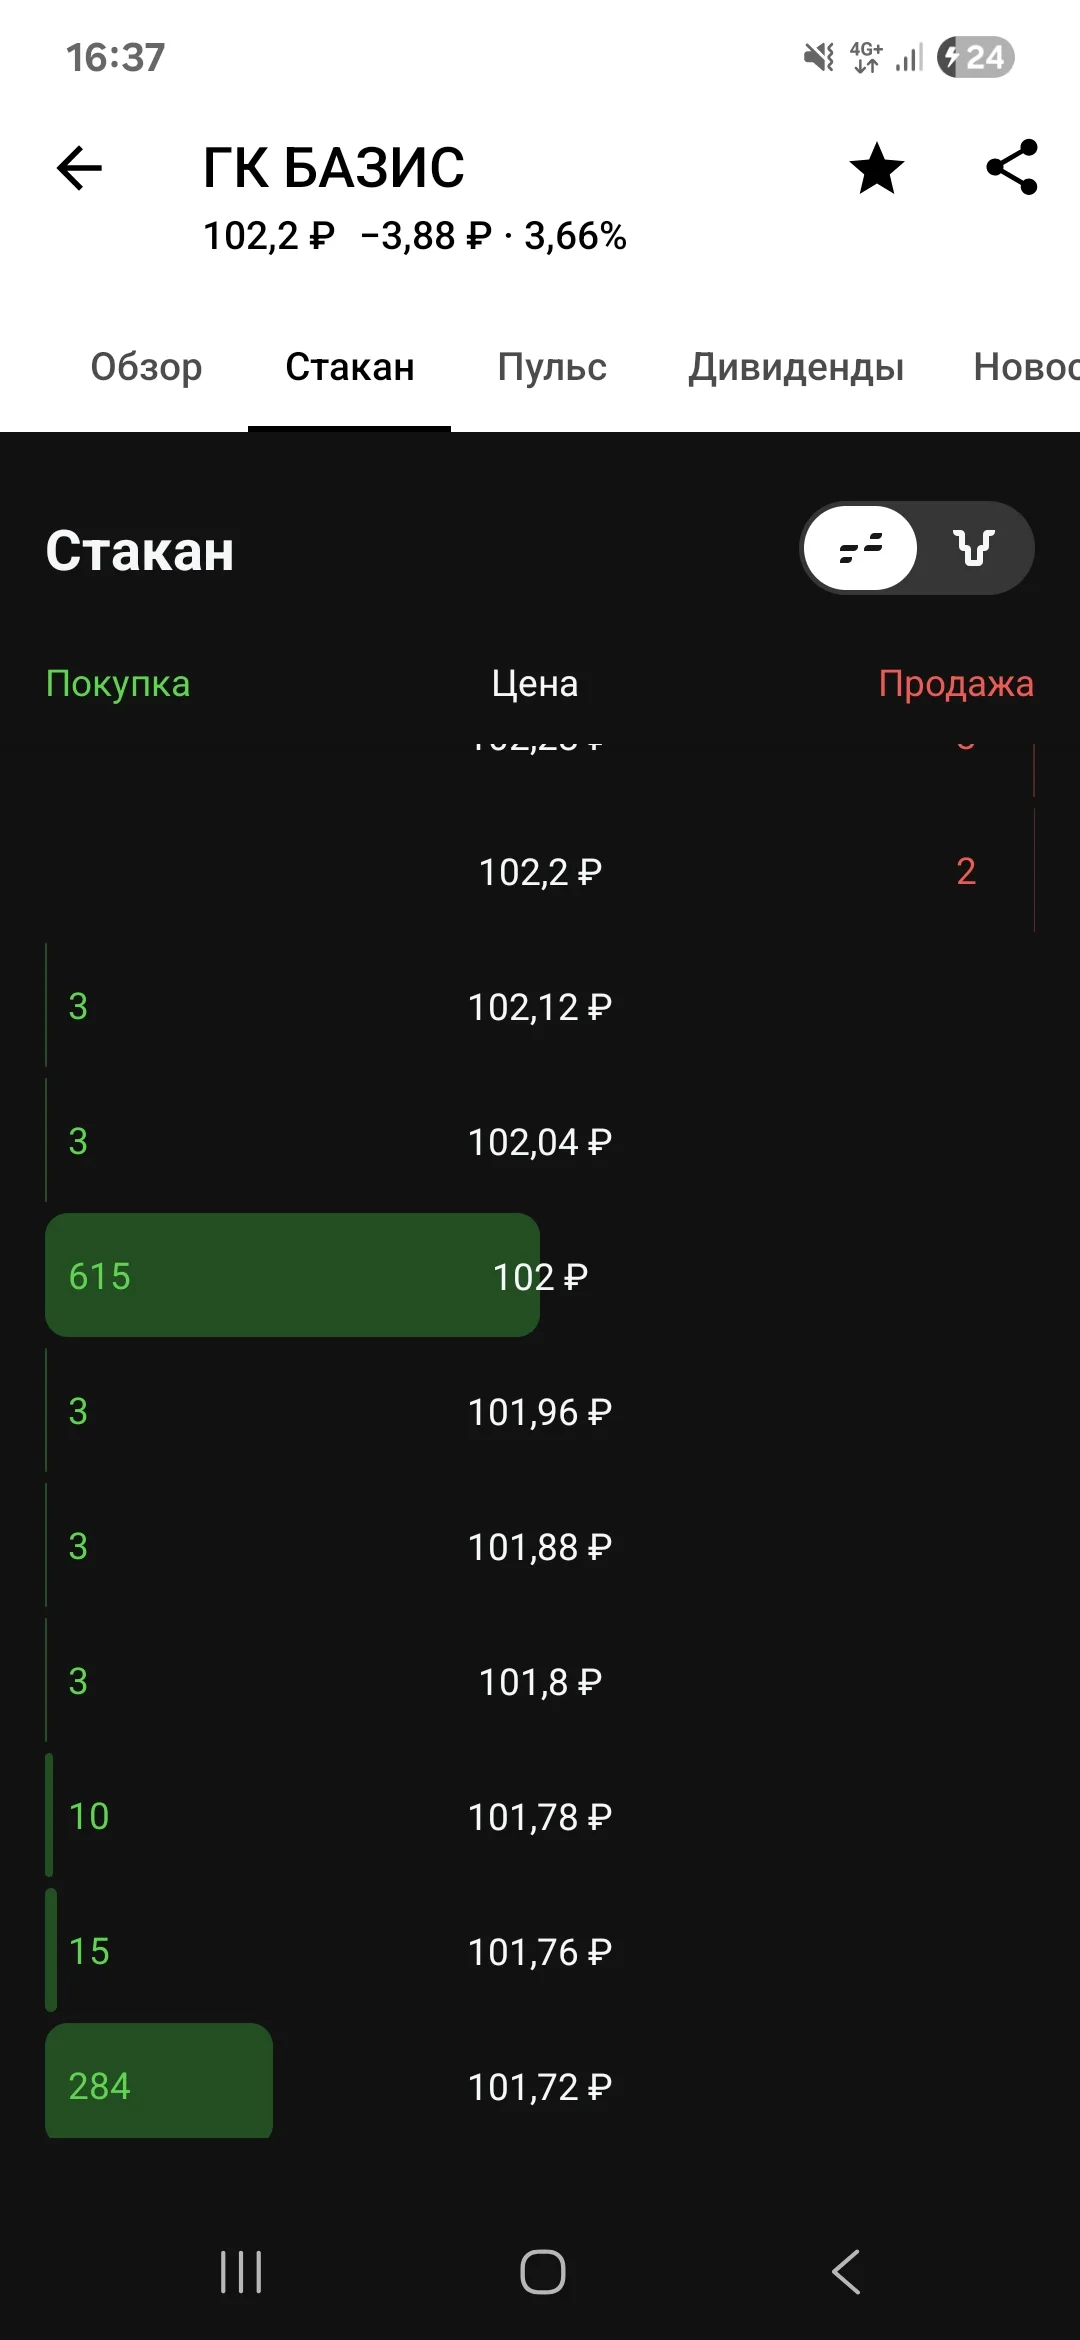Open the Дивиденды tab

coord(796,367)
